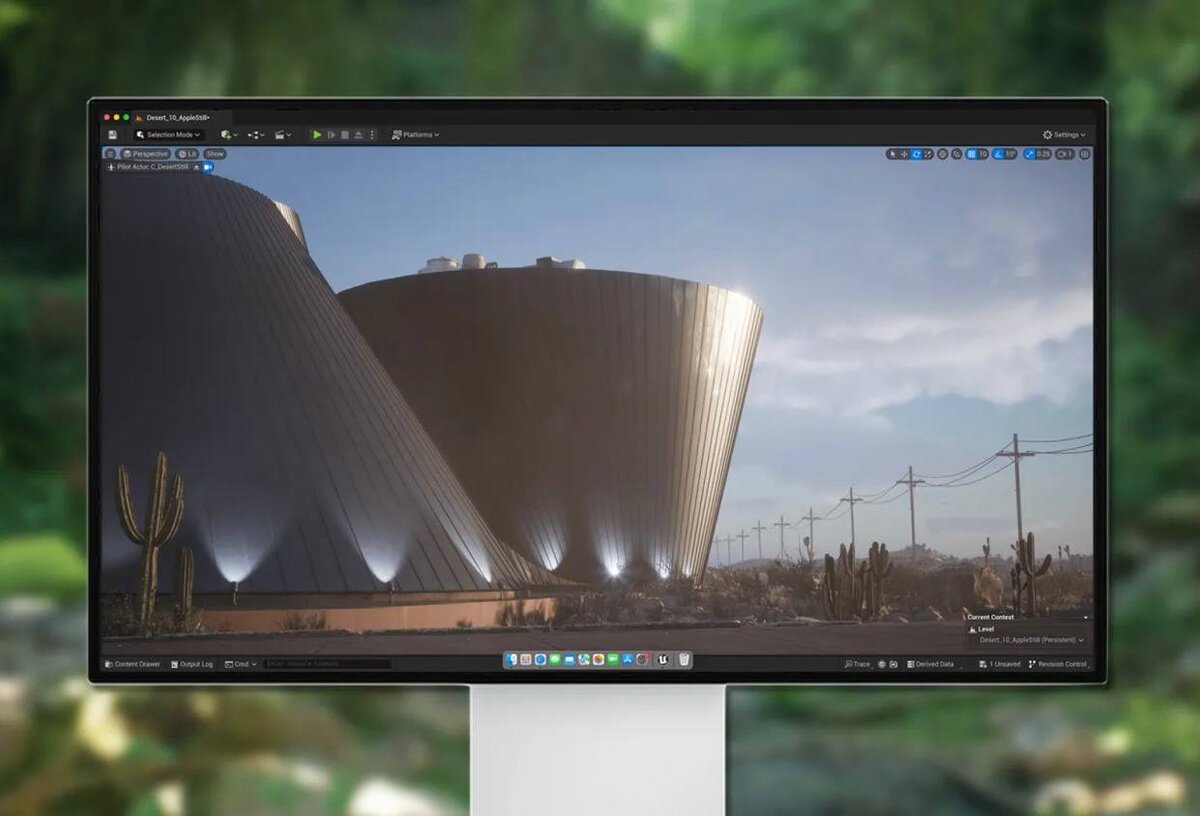Image resolution: width=1200 pixels, height=816 pixels.
Task: Click the 1 Unsaved indicator
Action: pyautogui.click(x=1000, y=664)
